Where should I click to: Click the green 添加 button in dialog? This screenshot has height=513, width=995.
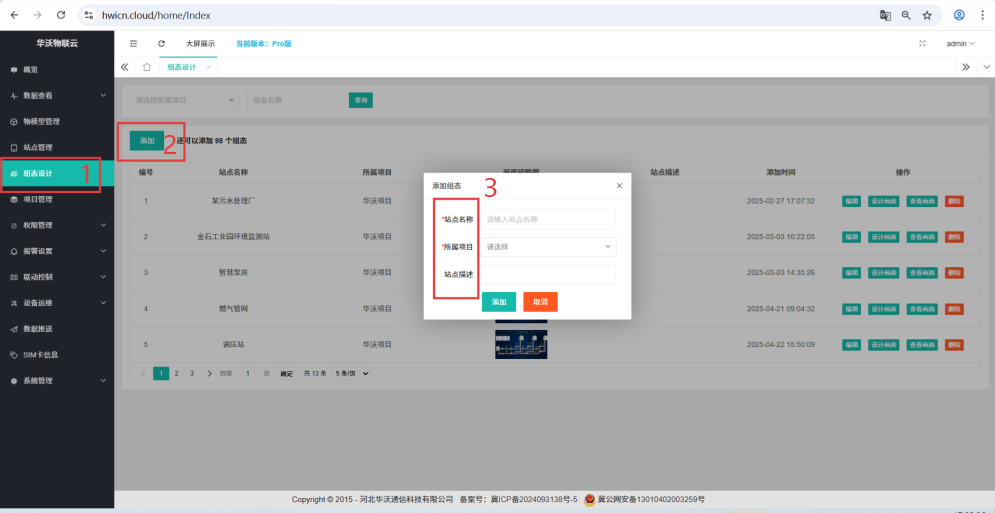pyautogui.click(x=499, y=301)
